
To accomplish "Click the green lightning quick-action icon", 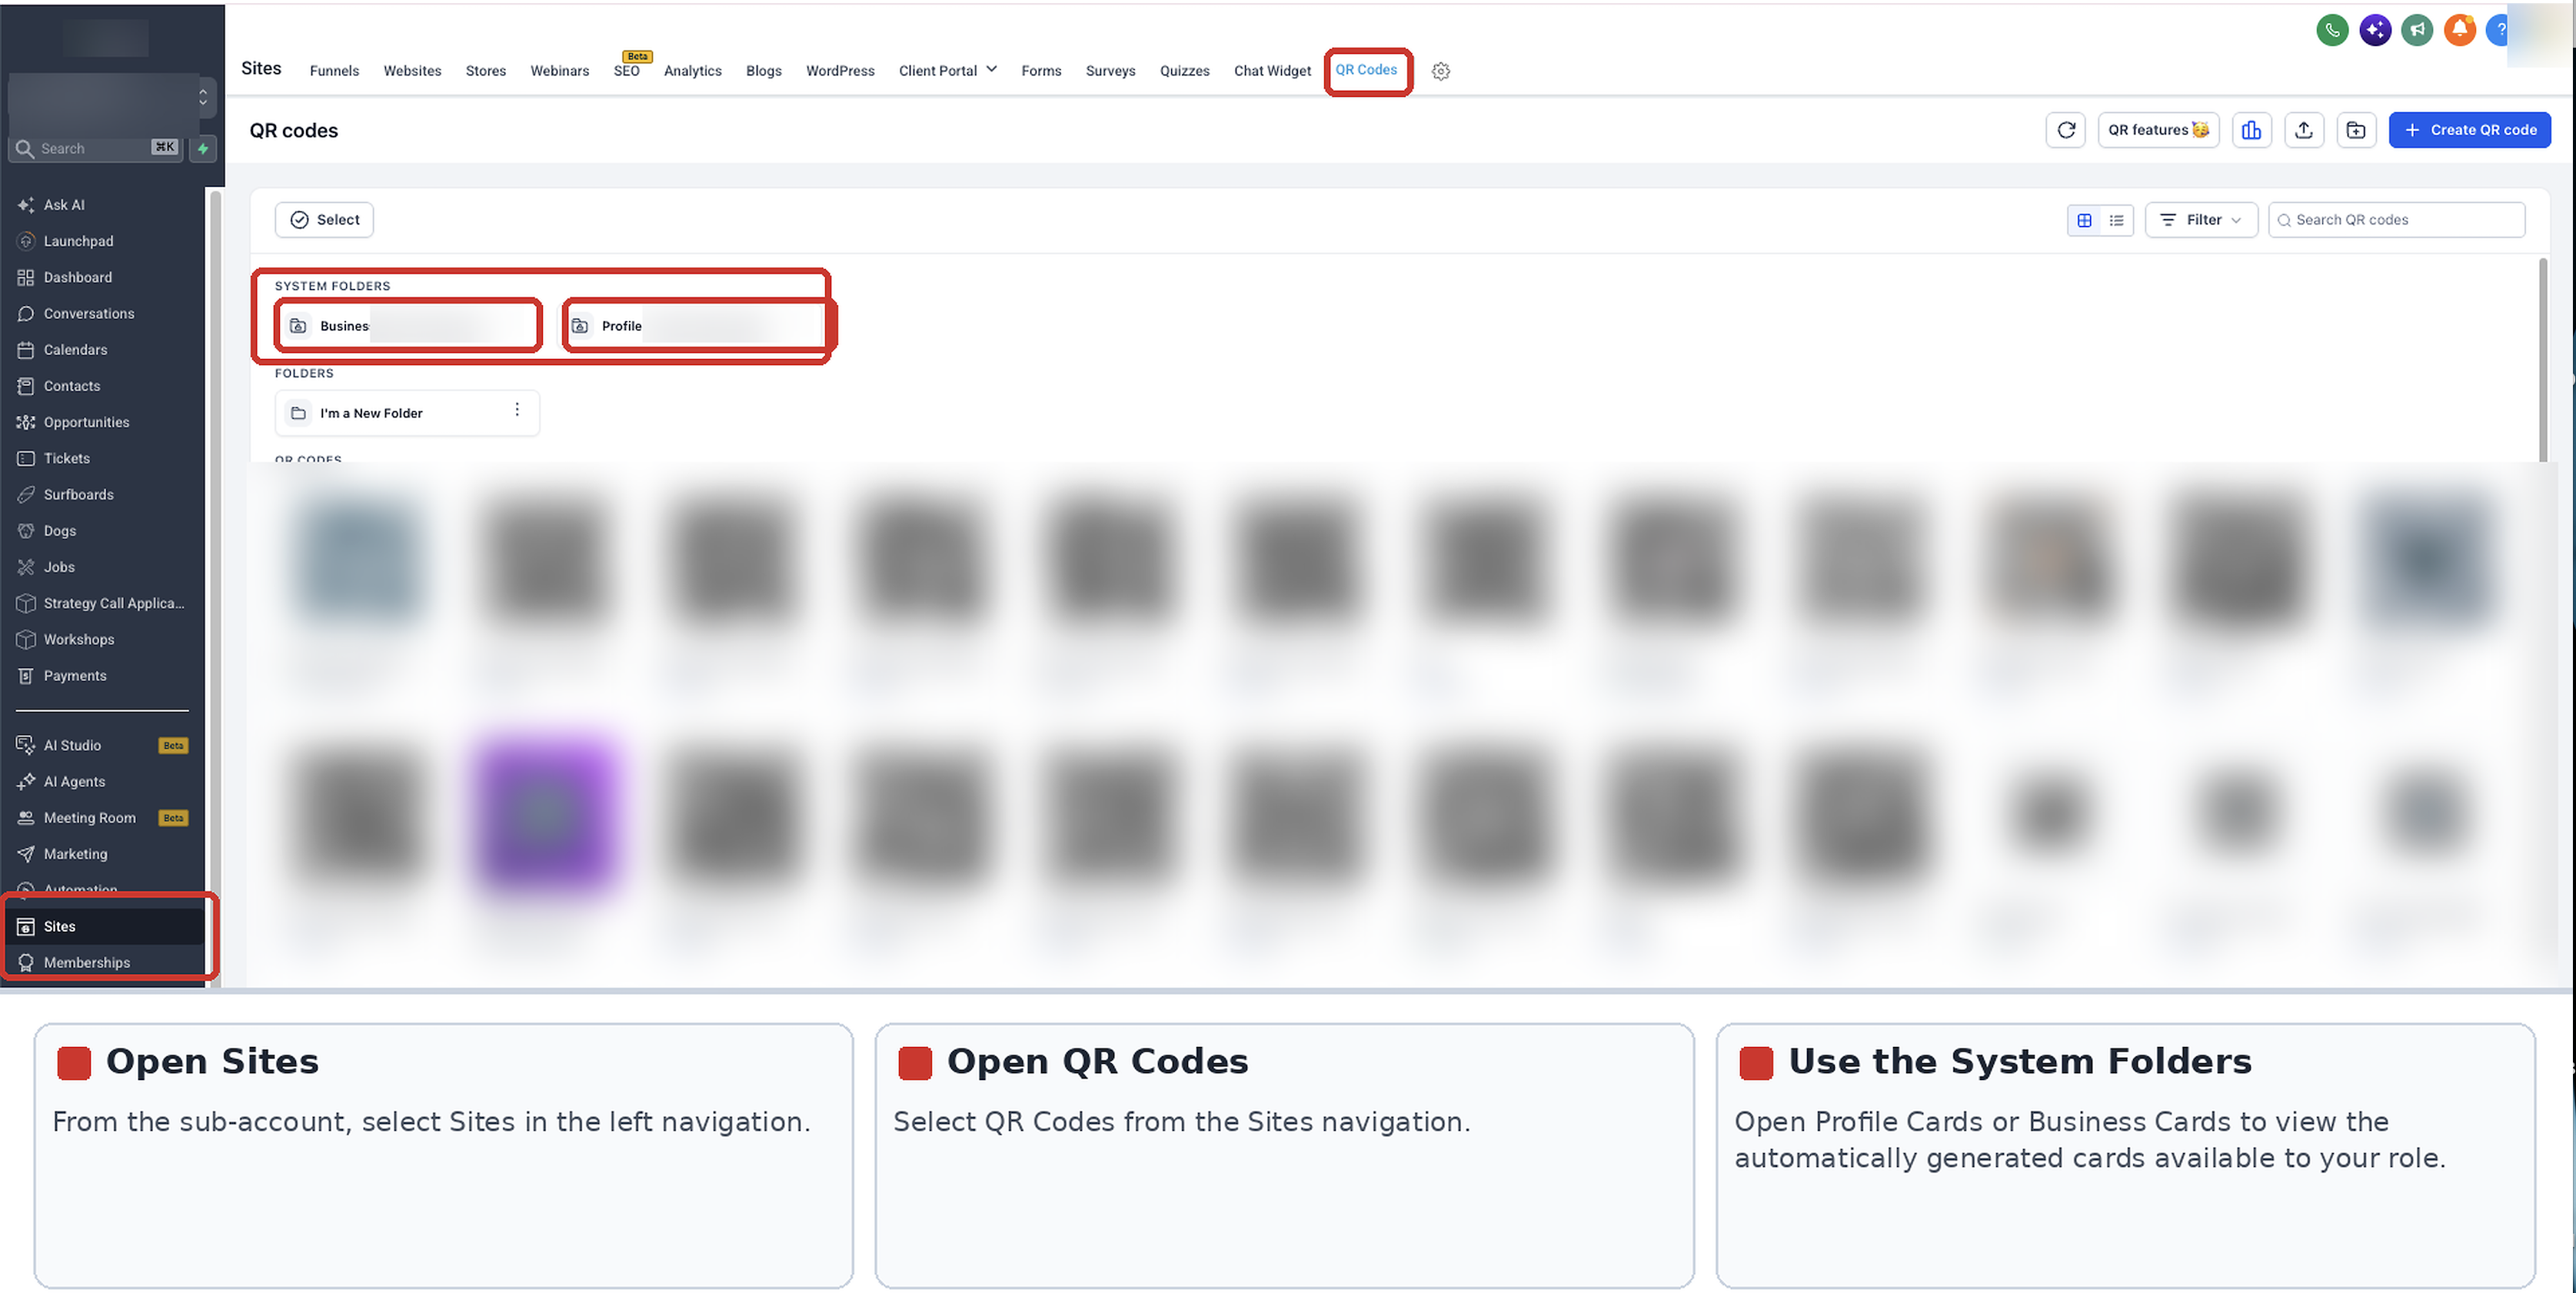I will pyautogui.click(x=203, y=148).
